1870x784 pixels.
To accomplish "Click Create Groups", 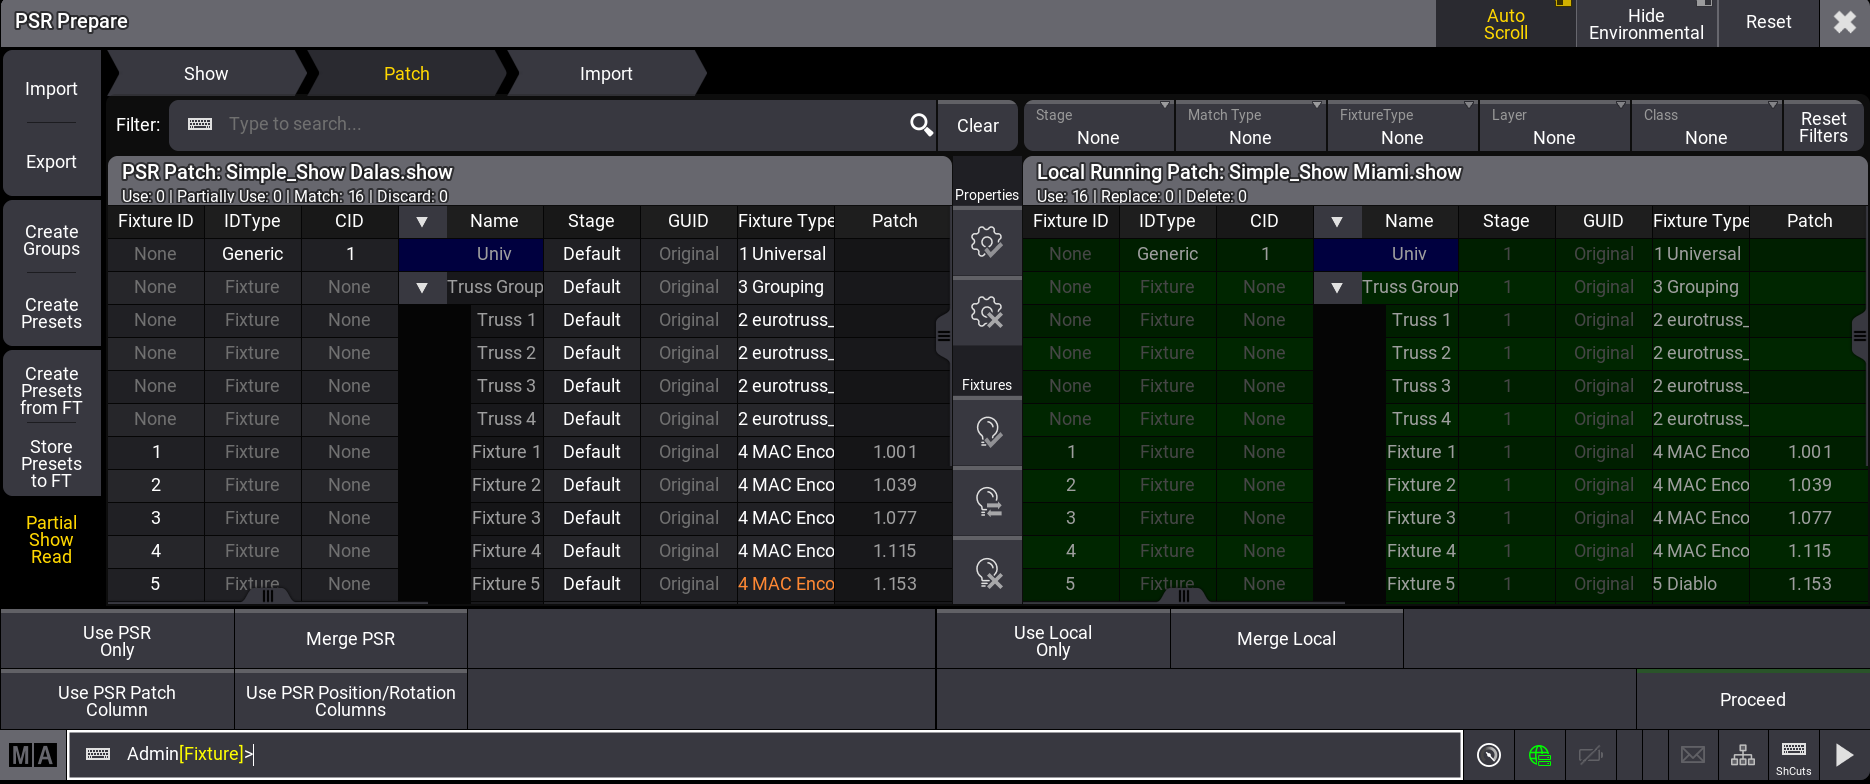I will pos(51,240).
